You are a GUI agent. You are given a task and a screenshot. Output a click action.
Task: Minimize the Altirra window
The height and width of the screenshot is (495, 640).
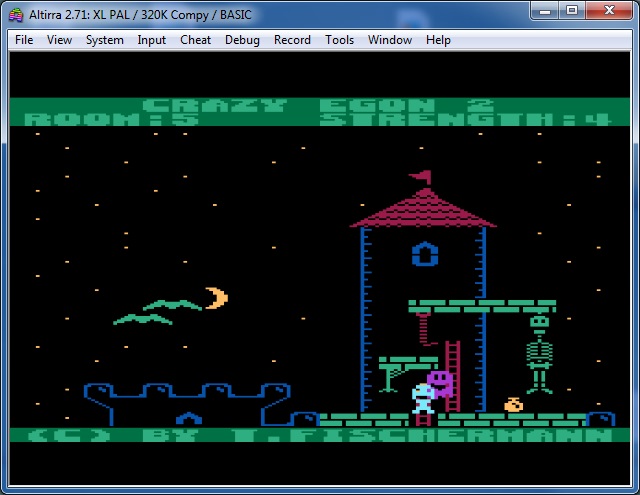pos(544,11)
